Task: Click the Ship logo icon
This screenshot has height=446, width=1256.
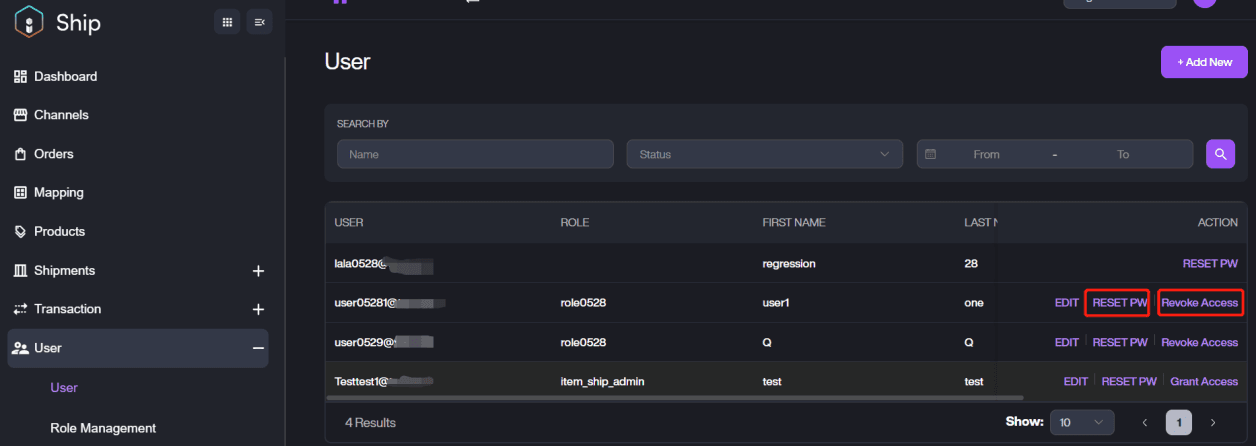Action: click(x=29, y=21)
